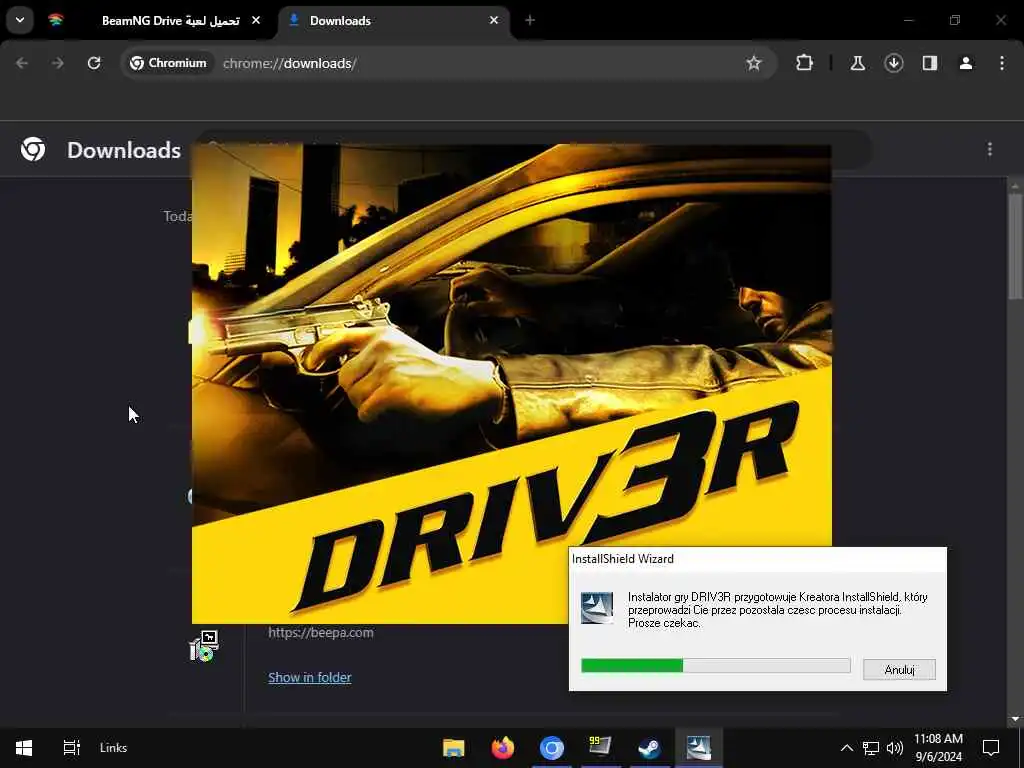Open File Explorer from the taskbar
This screenshot has height=768, width=1024.
pos(453,748)
